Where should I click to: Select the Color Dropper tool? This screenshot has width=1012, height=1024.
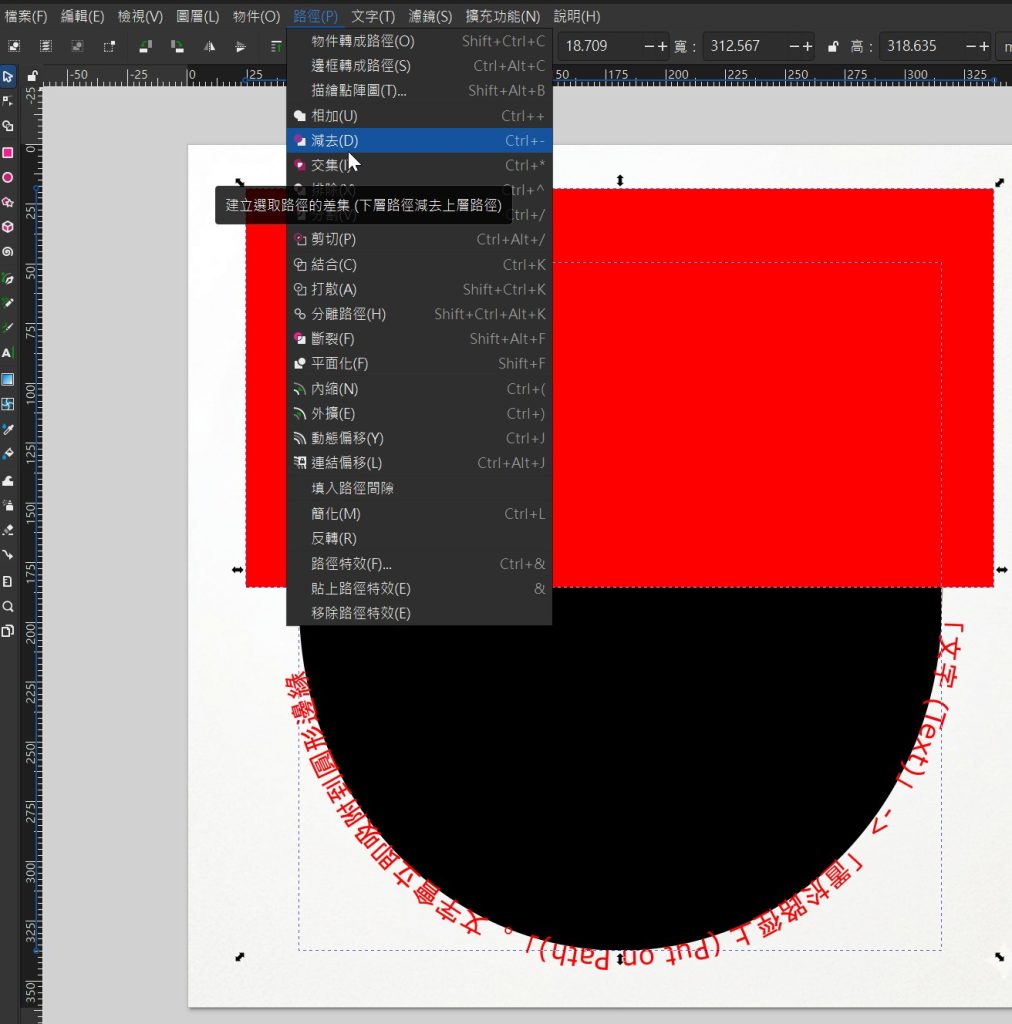[8, 429]
